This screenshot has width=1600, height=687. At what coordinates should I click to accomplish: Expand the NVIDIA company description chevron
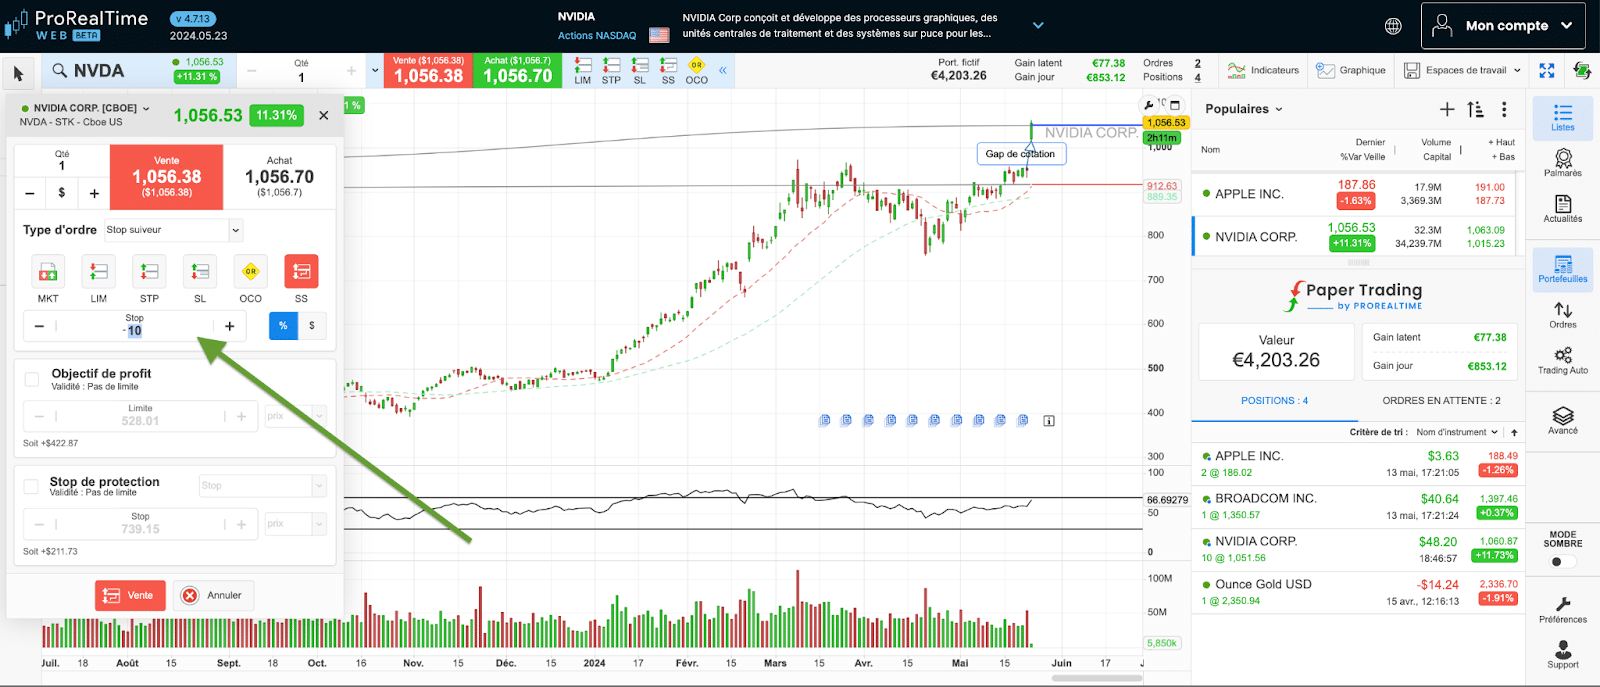1038,26
